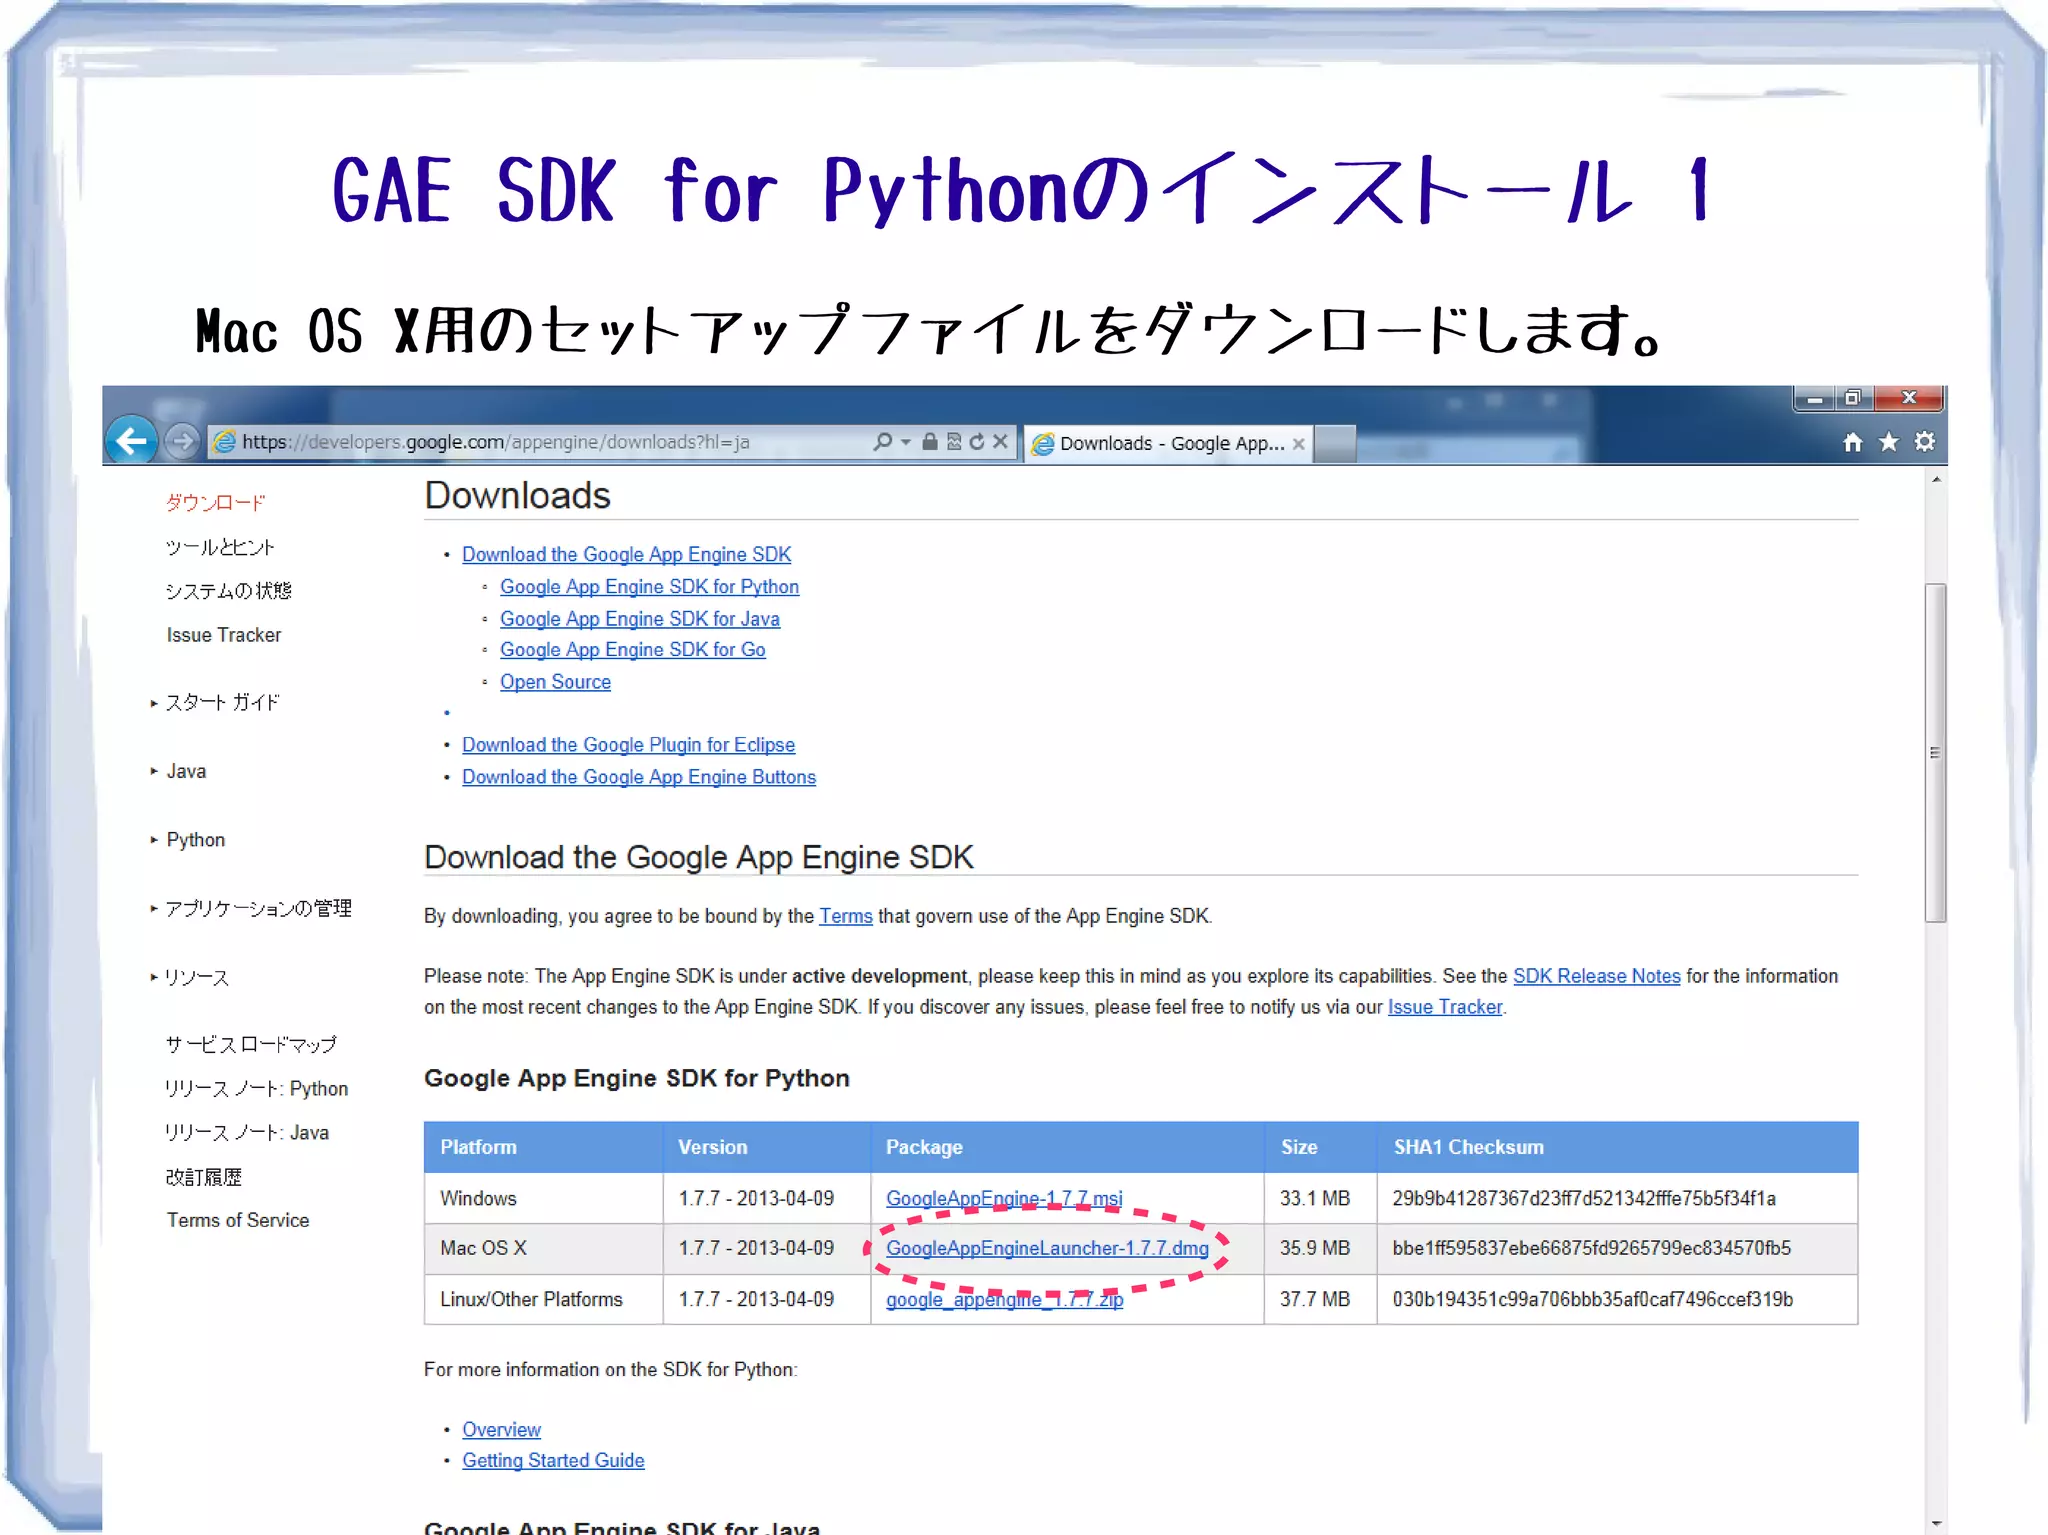Click the Windows SHA1 checksum 29b9b412...
The image size is (2048, 1535).
click(x=1584, y=1198)
